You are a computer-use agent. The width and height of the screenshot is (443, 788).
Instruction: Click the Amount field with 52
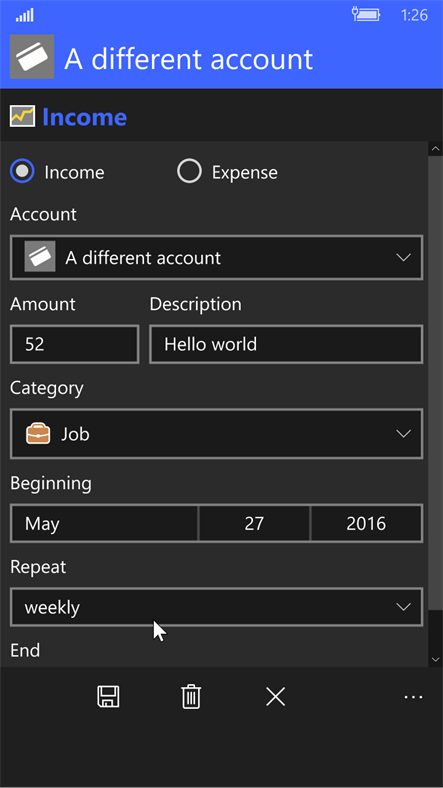74,344
